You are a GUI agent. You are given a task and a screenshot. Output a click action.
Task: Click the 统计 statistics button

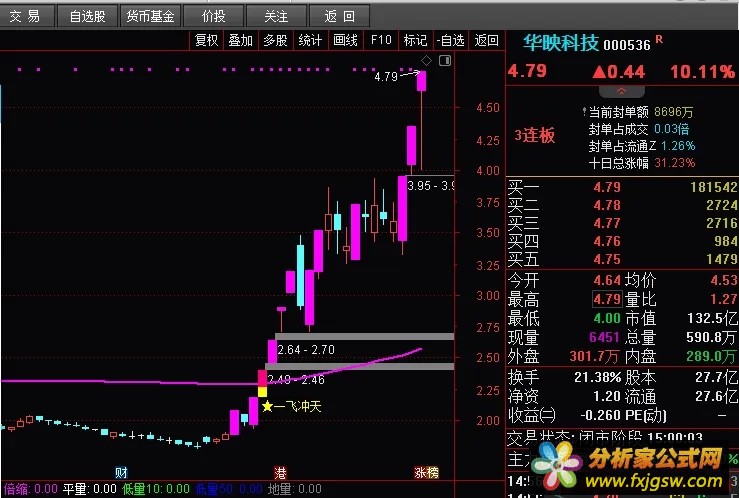tap(310, 41)
